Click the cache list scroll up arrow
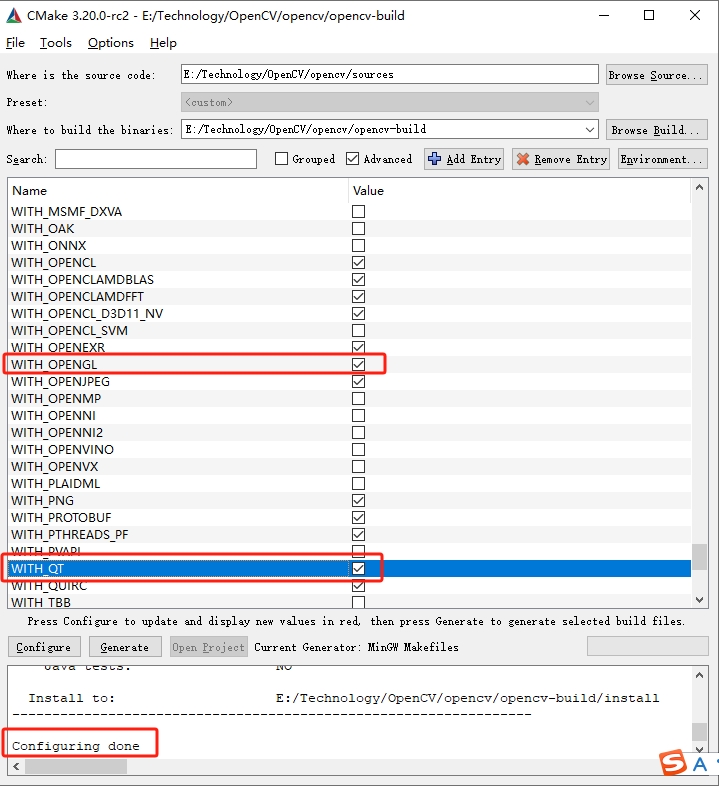This screenshot has height=793, width=719. pos(699,187)
